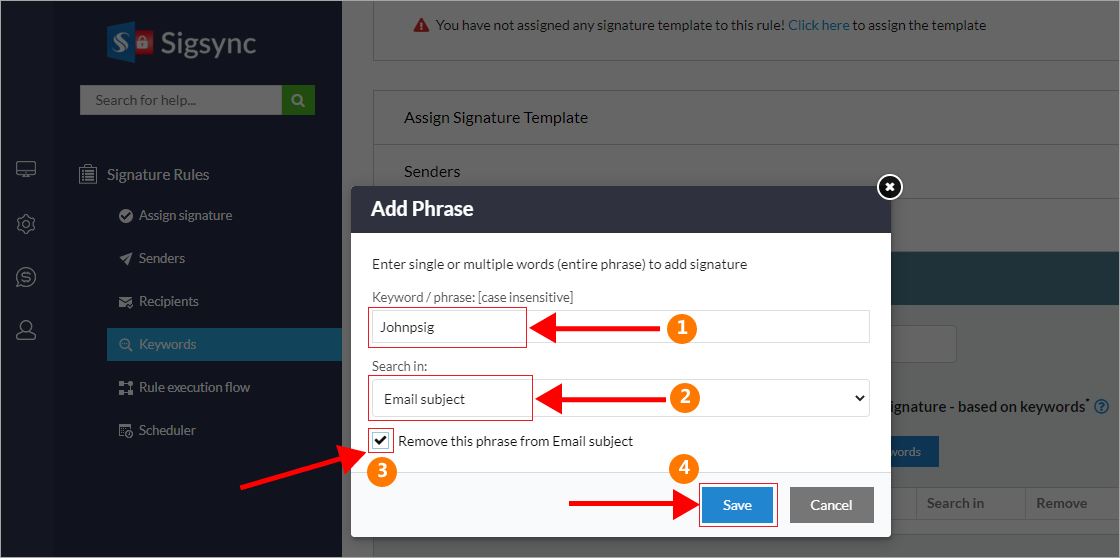Click the circled S sidebar icon
The image size is (1120, 558).
pyautogui.click(x=26, y=277)
